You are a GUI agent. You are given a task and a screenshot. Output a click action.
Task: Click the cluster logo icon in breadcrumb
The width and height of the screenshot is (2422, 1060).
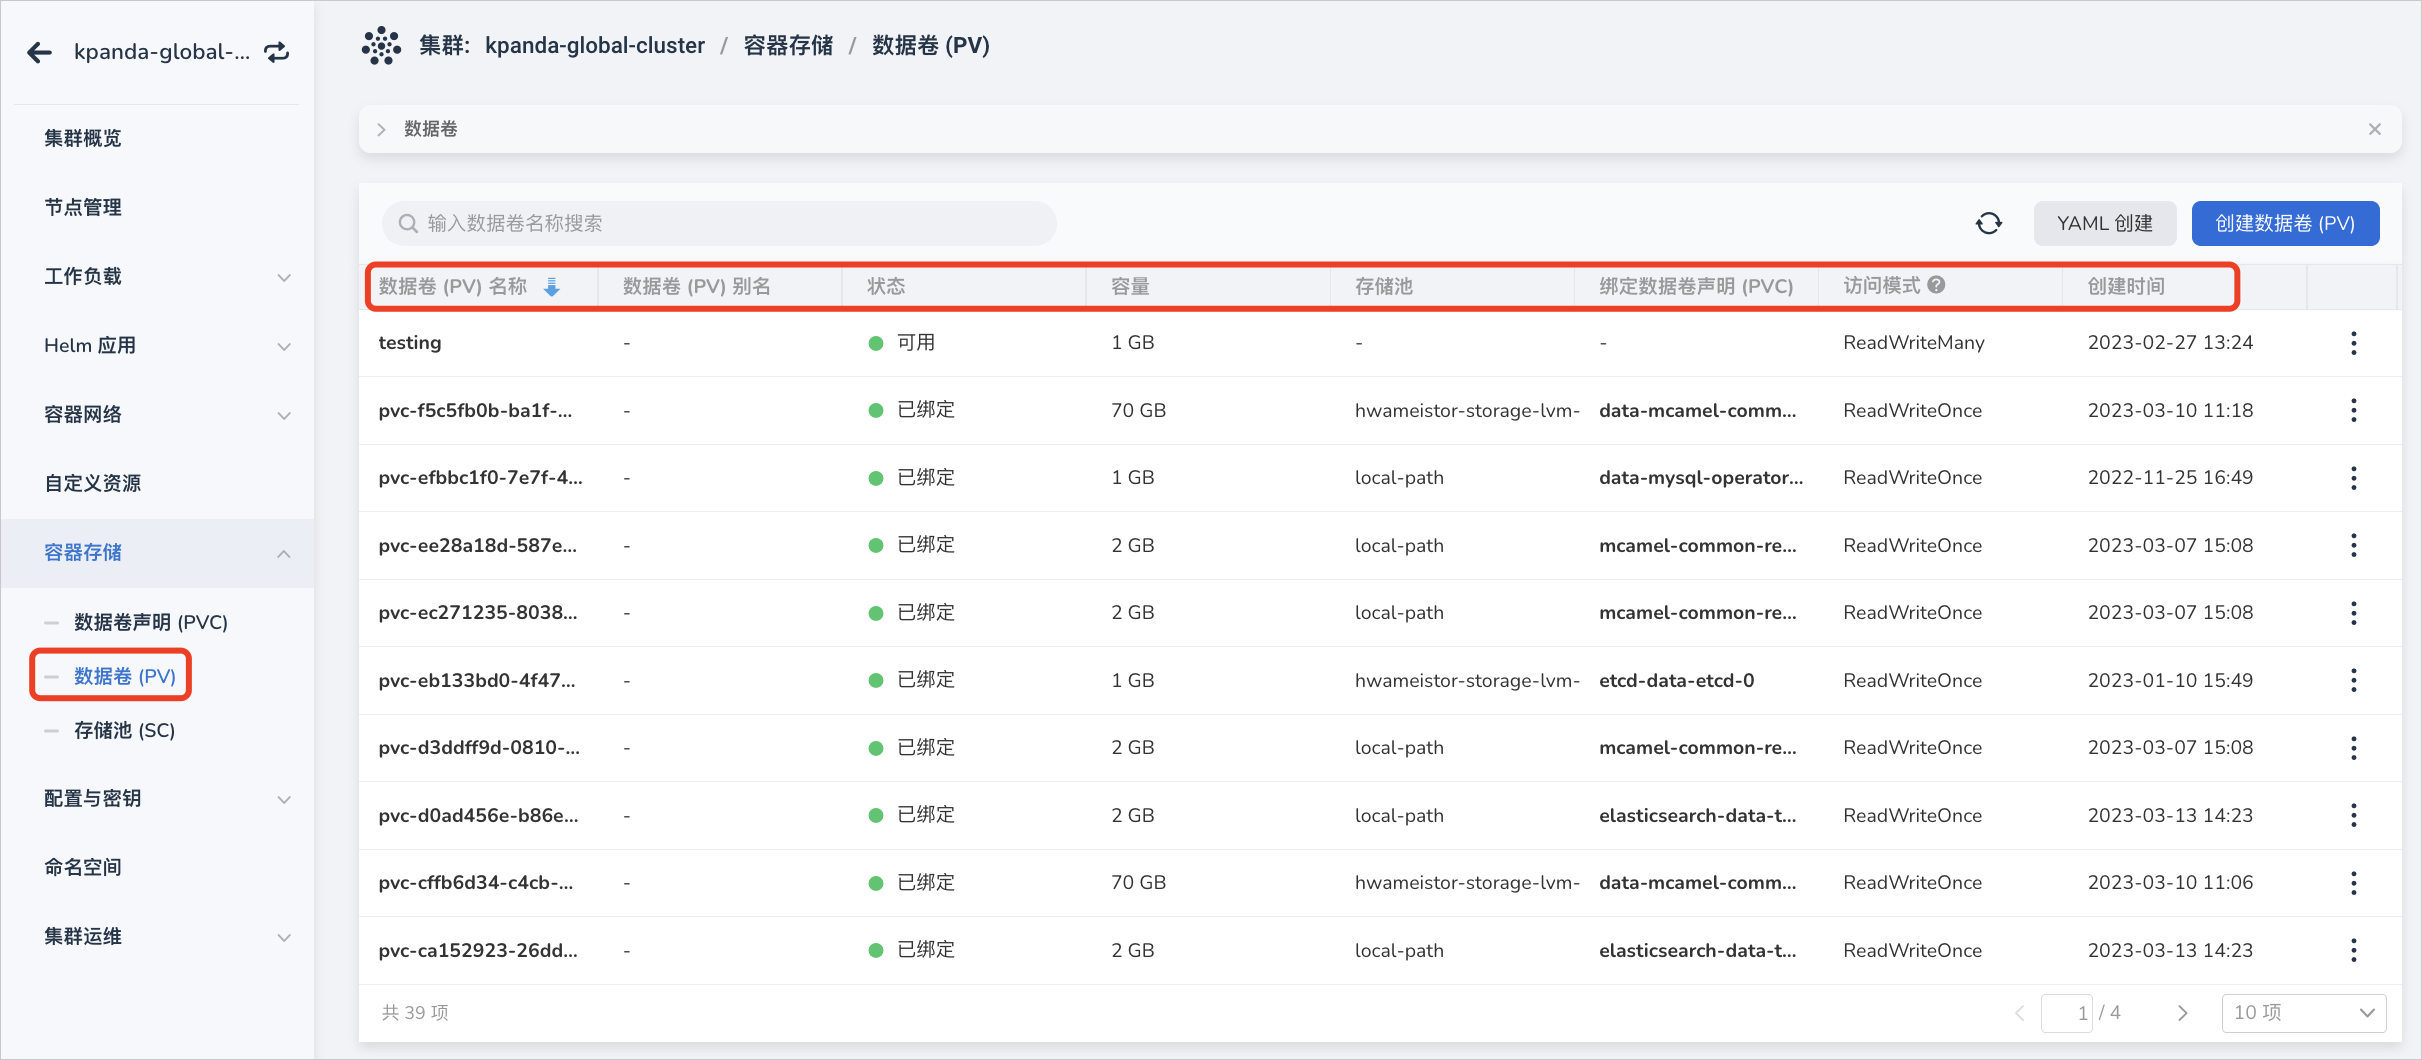[381, 46]
